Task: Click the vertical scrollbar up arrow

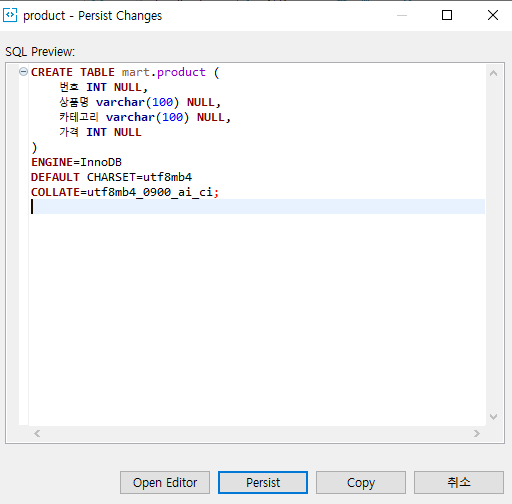Action: [493, 73]
